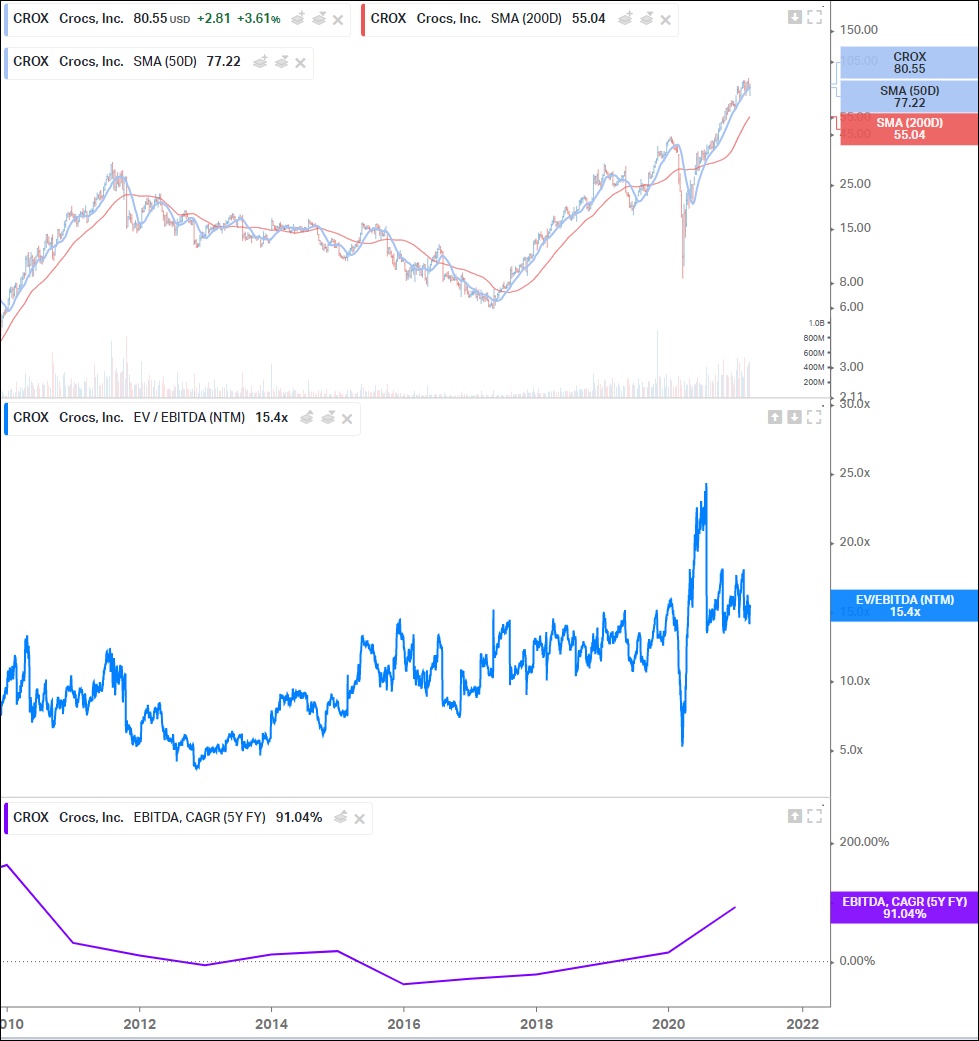Move SMA (200D) series down a layer
Viewport: 979px width, 1041px height.
click(646, 19)
